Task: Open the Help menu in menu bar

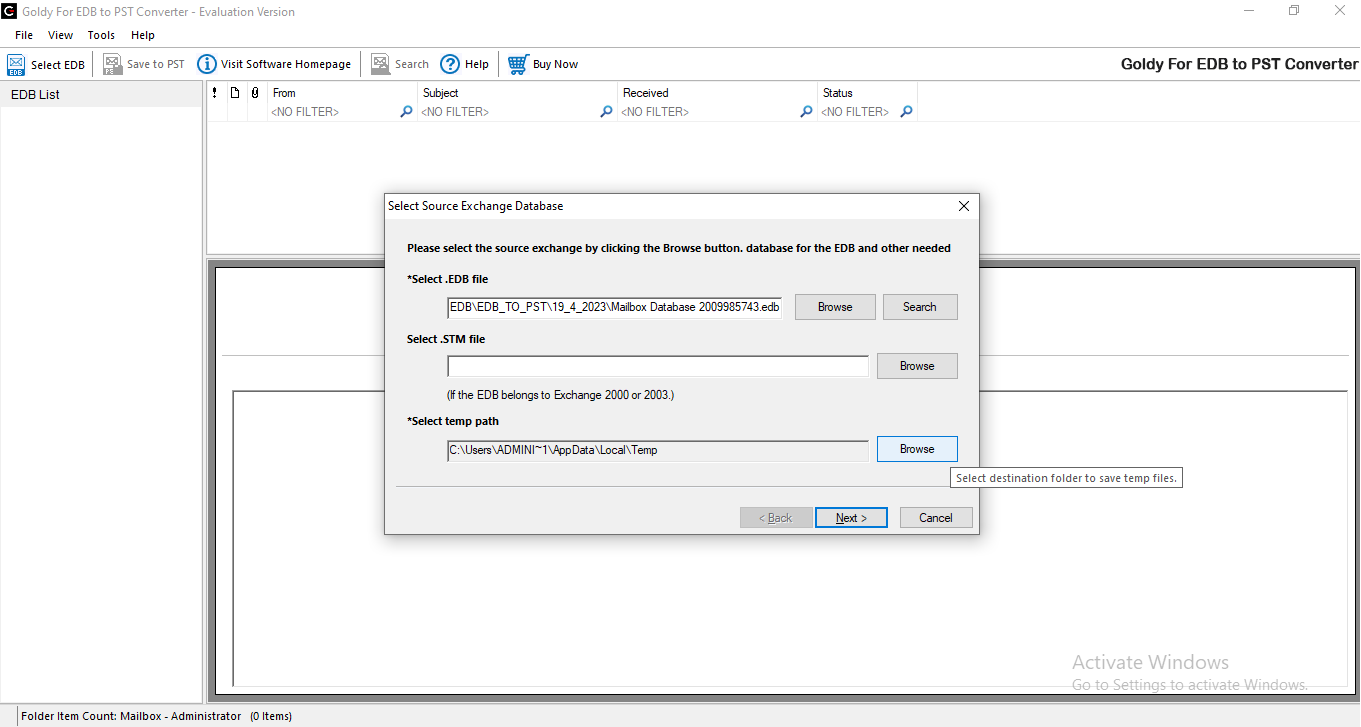Action: click(143, 35)
